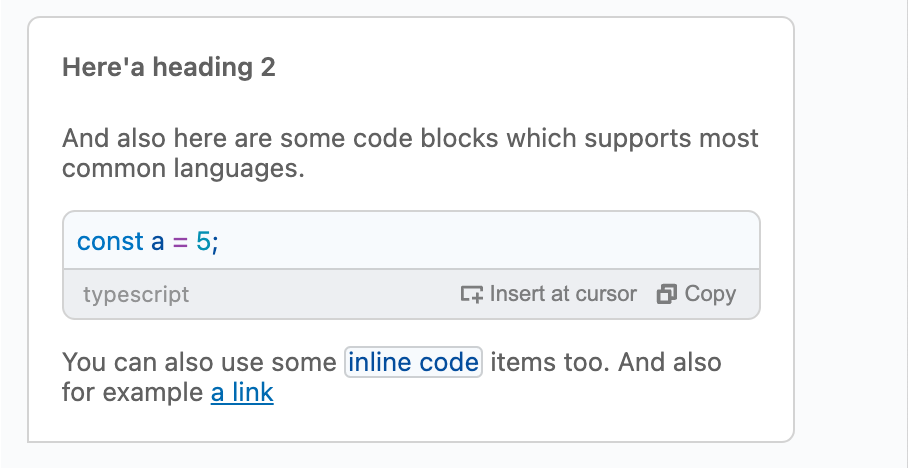Click the words "for example" before the link
908x468 pixels.
[x=132, y=393]
